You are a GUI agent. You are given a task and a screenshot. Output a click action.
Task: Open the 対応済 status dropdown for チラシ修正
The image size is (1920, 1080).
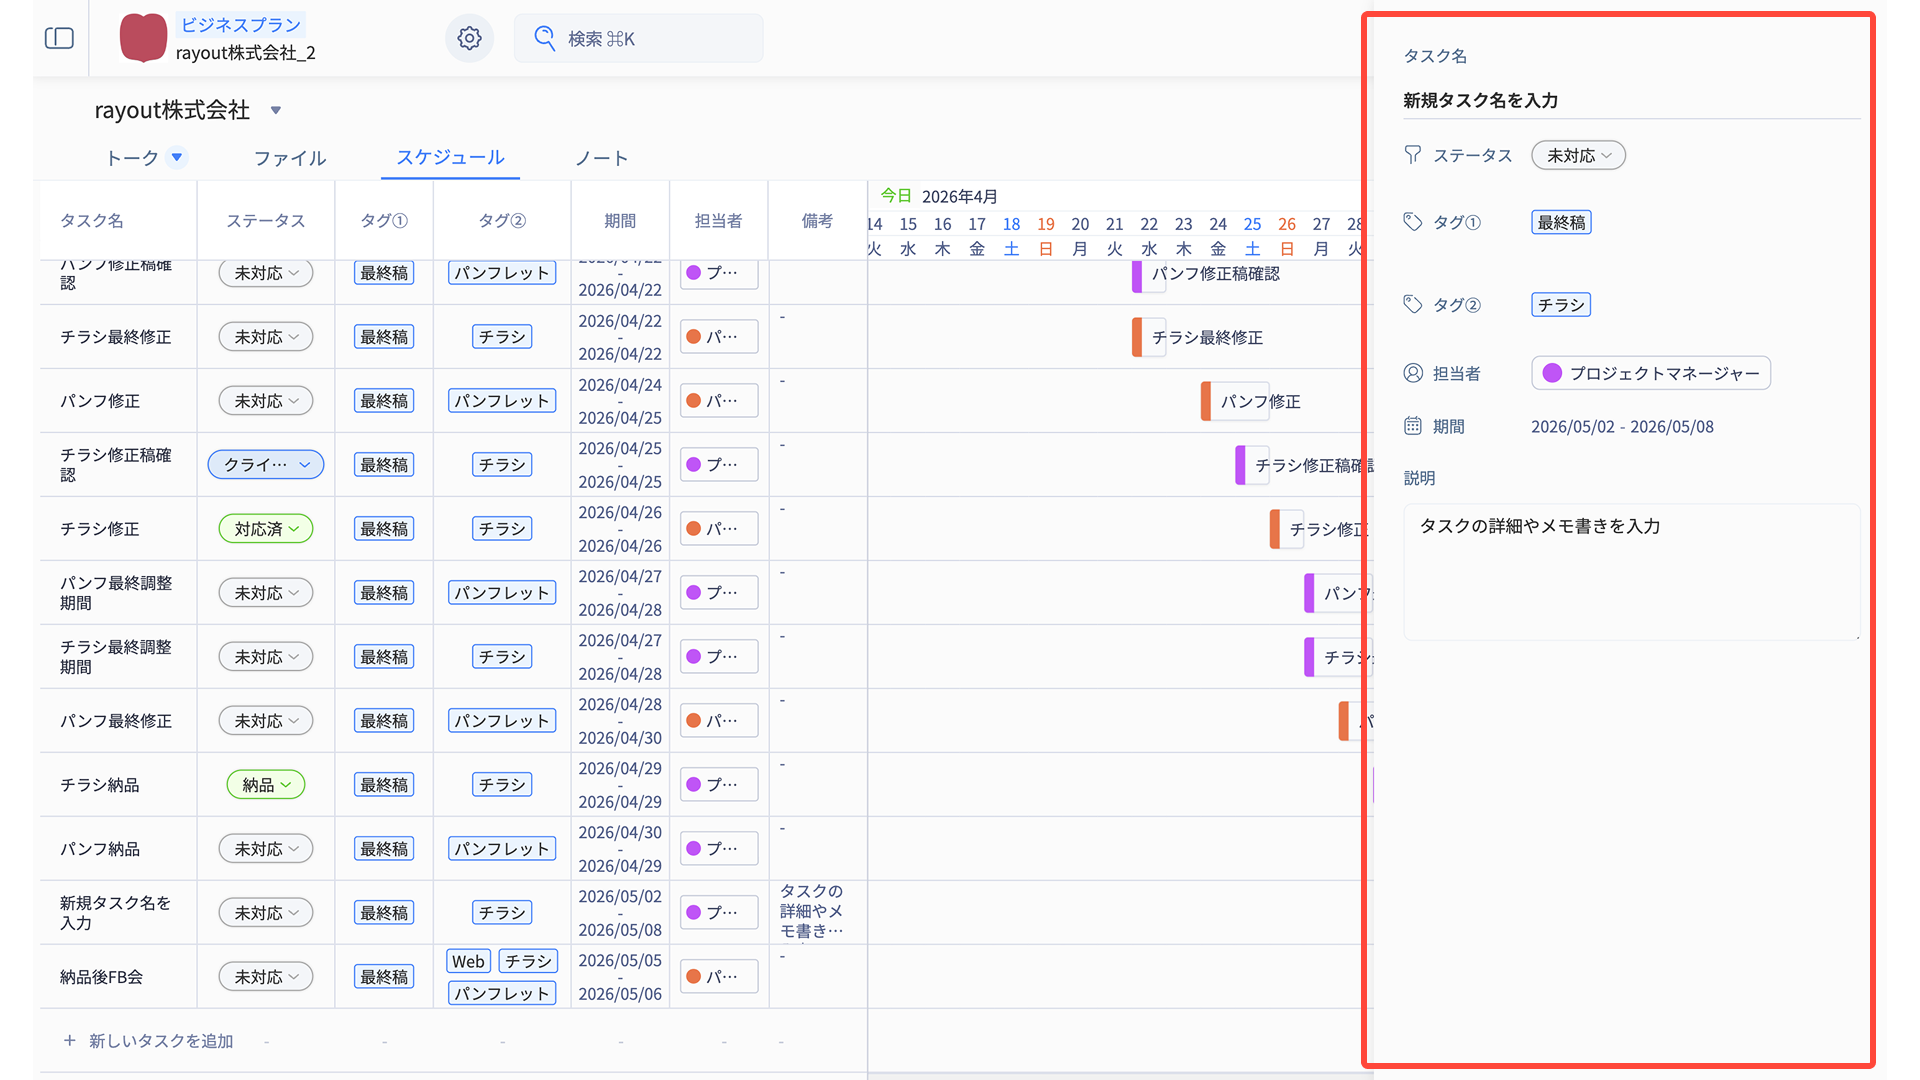pos(266,529)
